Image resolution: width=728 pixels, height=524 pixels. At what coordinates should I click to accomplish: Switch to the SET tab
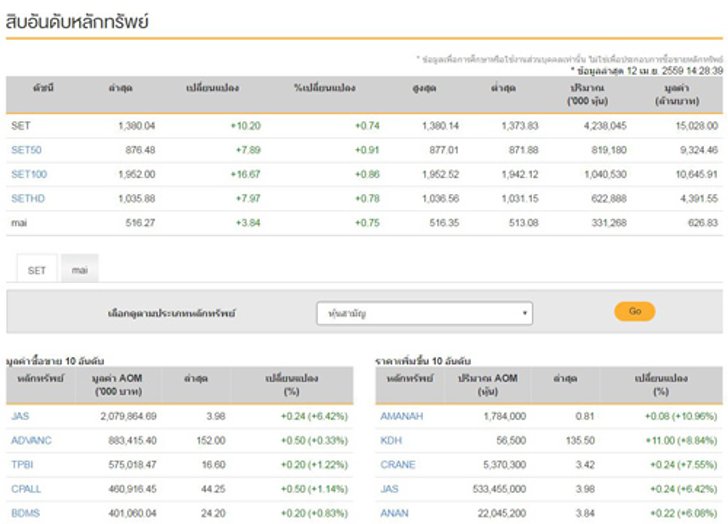point(37,269)
